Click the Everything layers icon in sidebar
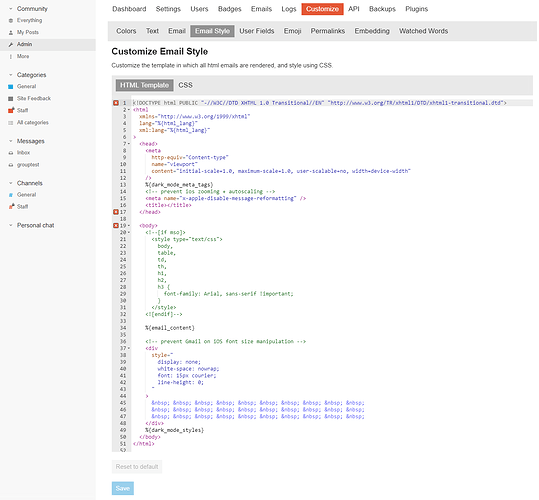This screenshot has height=500, width=539. point(11,21)
